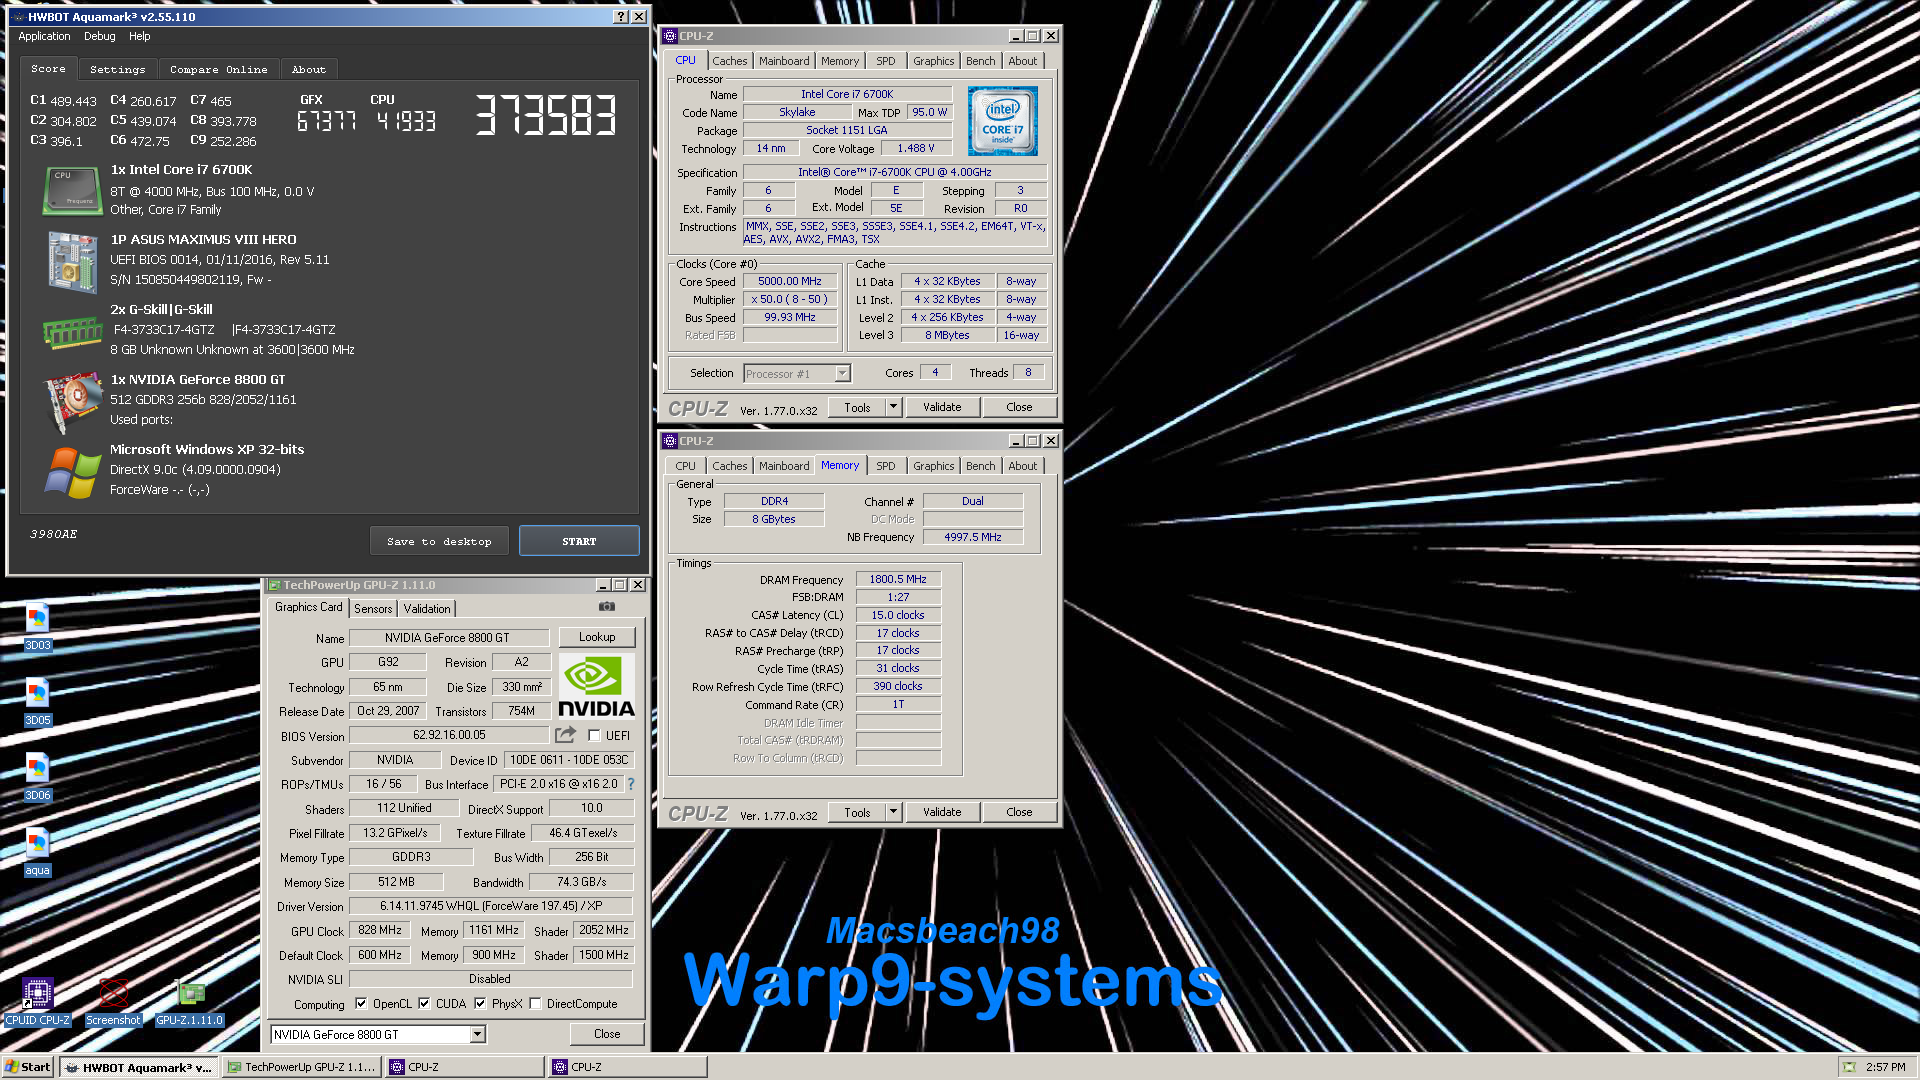The height and width of the screenshot is (1080, 1920).
Task: Click the Core Speed 5000.00 MHz value
Action: click(790, 281)
